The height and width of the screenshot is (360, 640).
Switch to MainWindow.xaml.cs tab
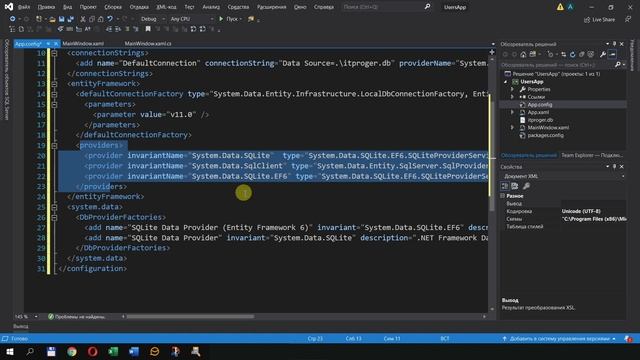pos(148,44)
